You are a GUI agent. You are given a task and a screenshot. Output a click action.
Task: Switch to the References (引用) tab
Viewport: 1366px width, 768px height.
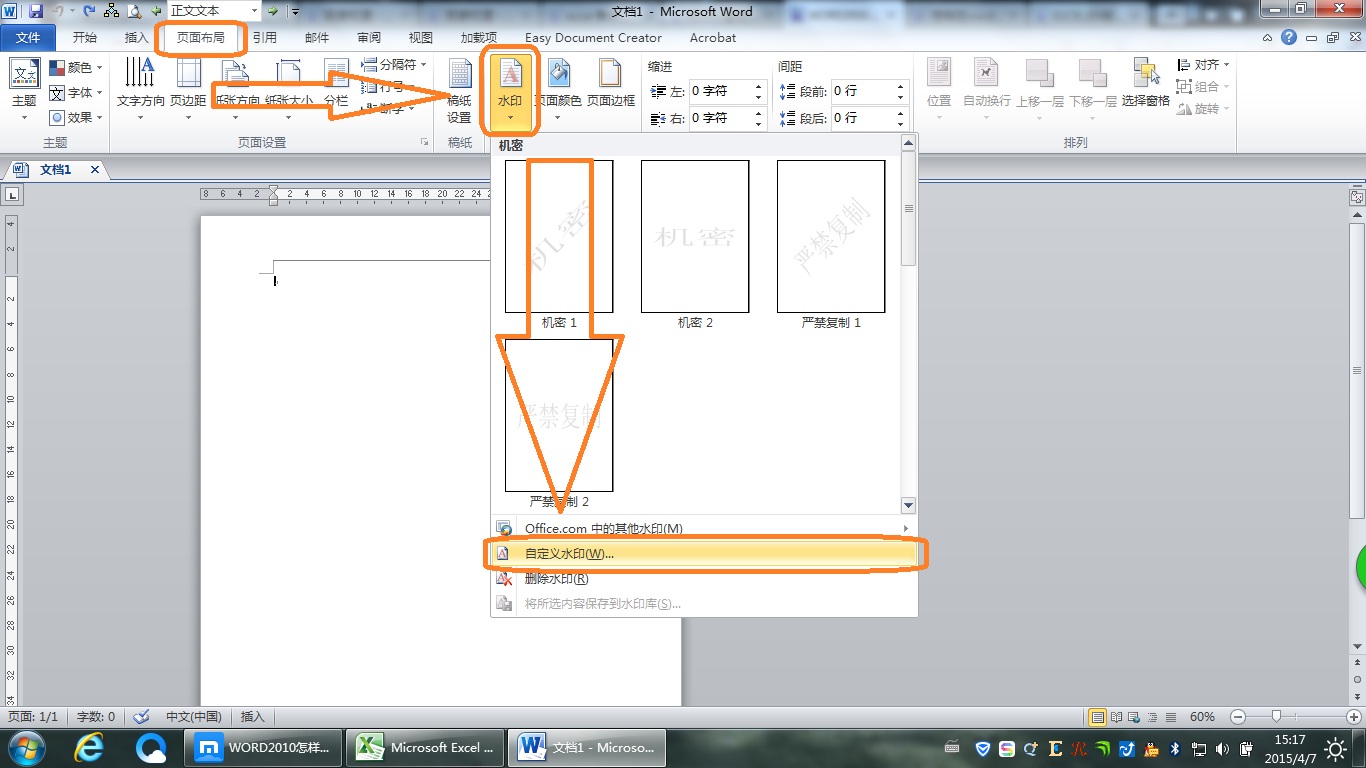click(x=265, y=38)
